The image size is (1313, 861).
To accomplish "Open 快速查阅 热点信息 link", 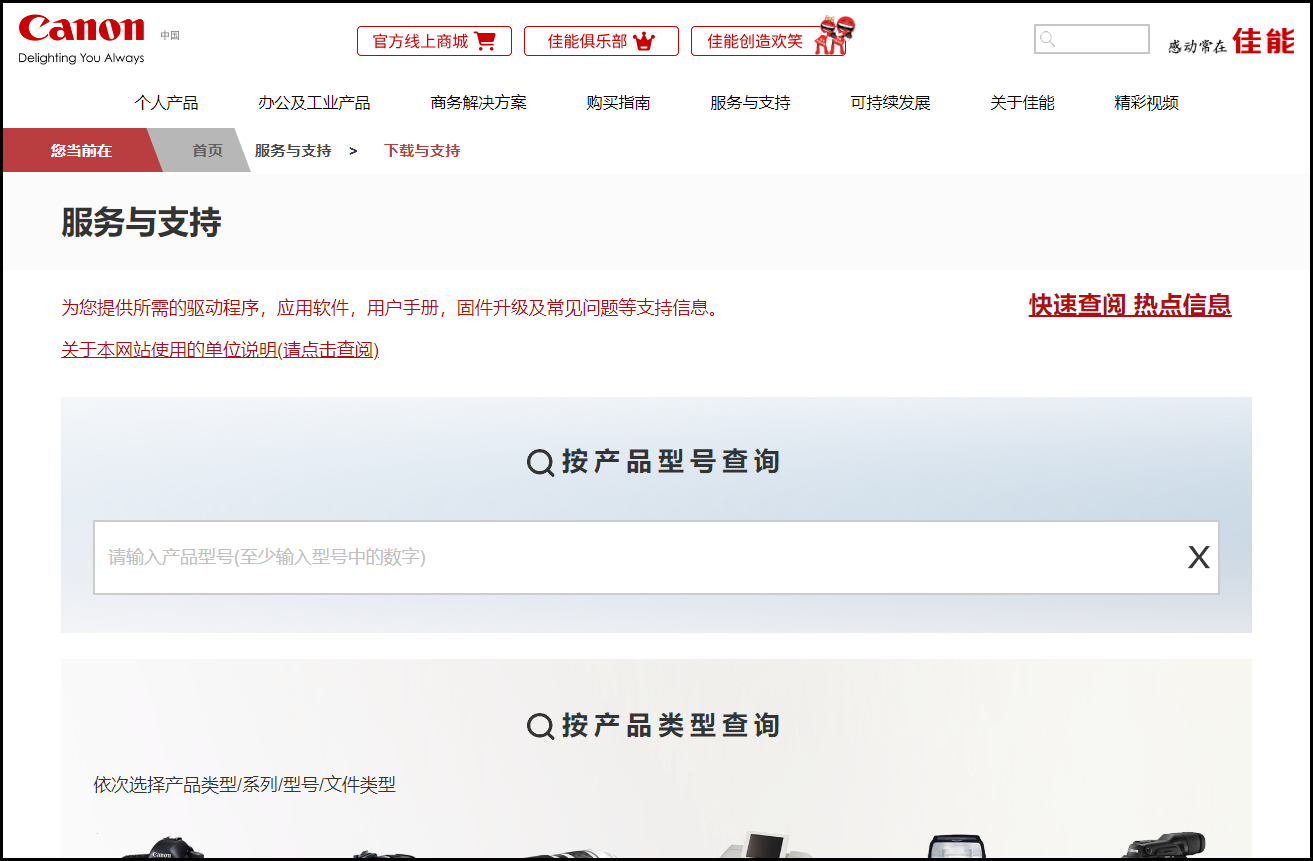I will pos(1130,305).
